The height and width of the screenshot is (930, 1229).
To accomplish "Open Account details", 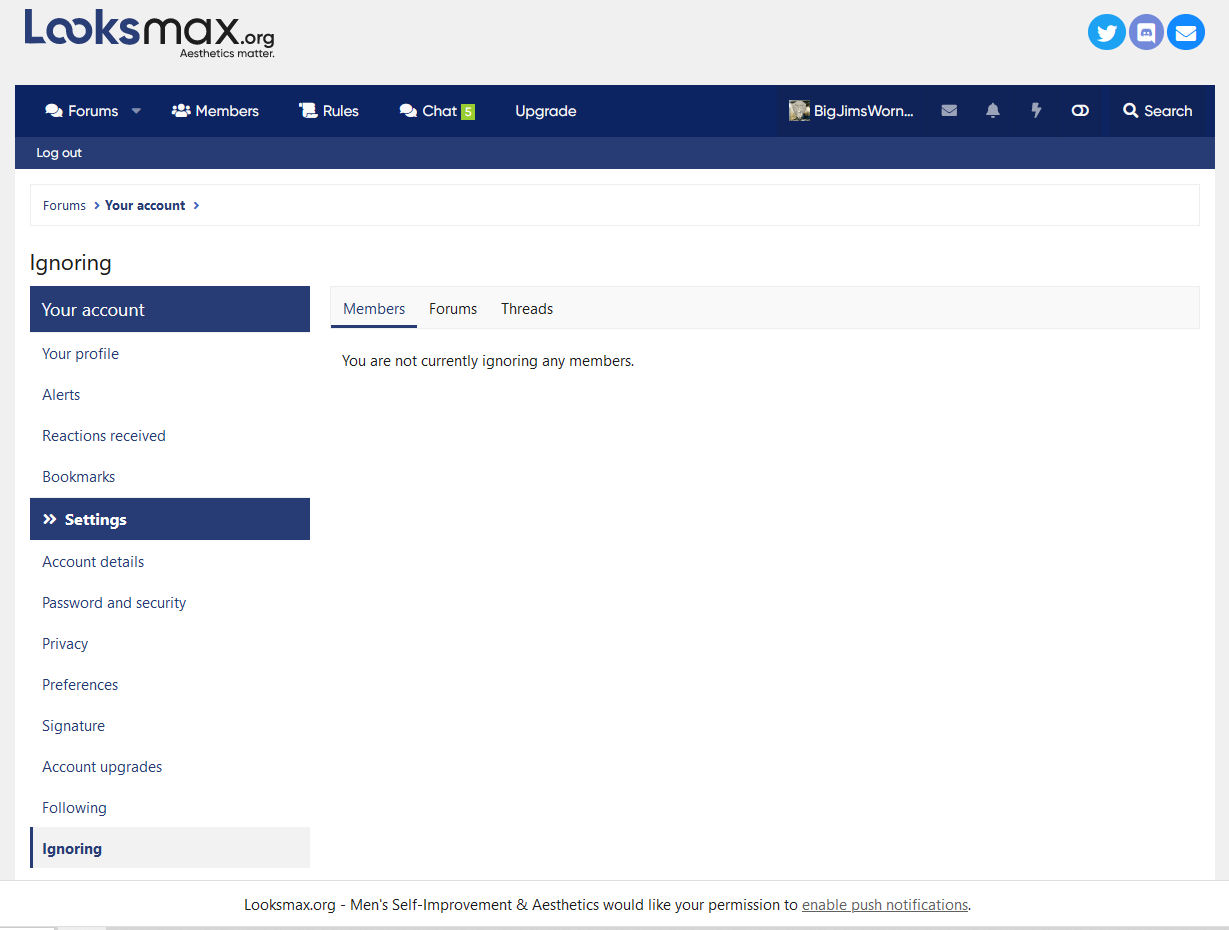I will point(170,562).
